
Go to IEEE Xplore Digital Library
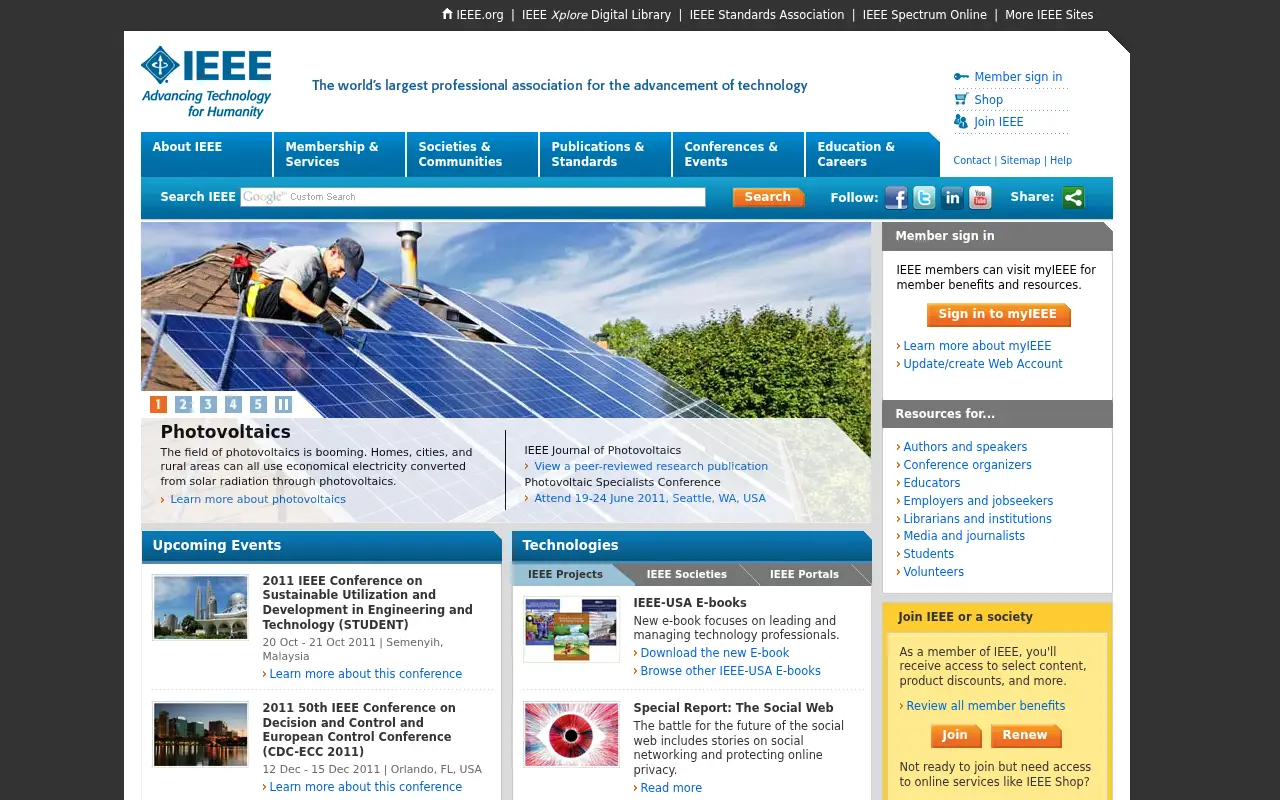click(596, 15)
